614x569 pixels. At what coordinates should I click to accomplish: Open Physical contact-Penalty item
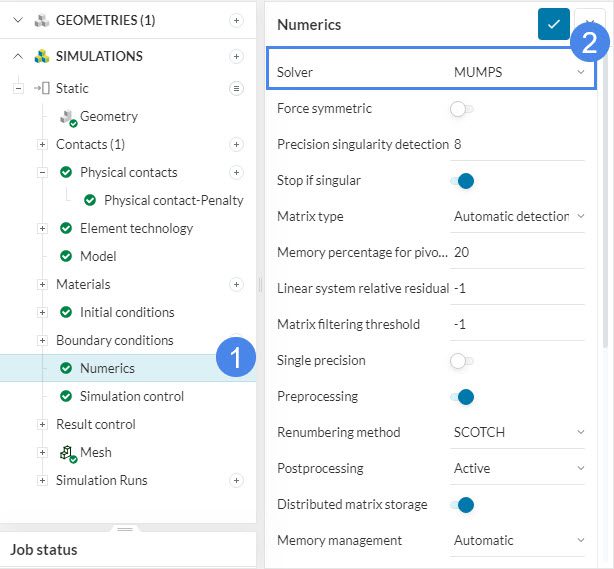click(x=173, y=200)
